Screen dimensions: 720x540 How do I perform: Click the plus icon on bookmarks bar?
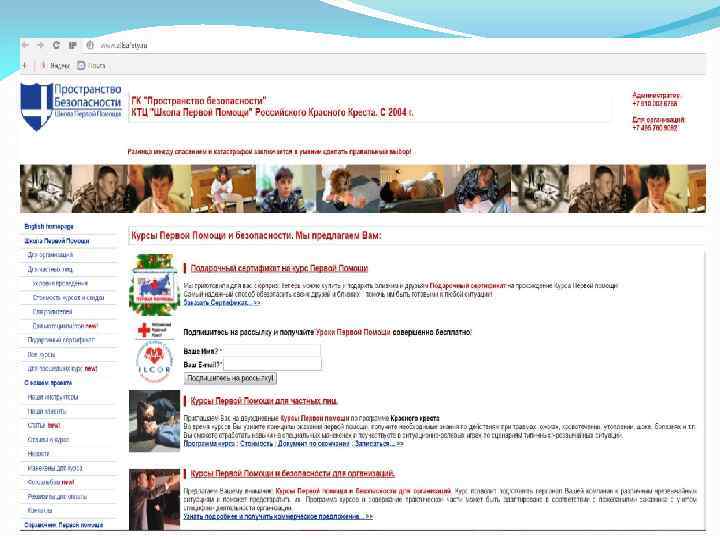[x=25, y=66]
